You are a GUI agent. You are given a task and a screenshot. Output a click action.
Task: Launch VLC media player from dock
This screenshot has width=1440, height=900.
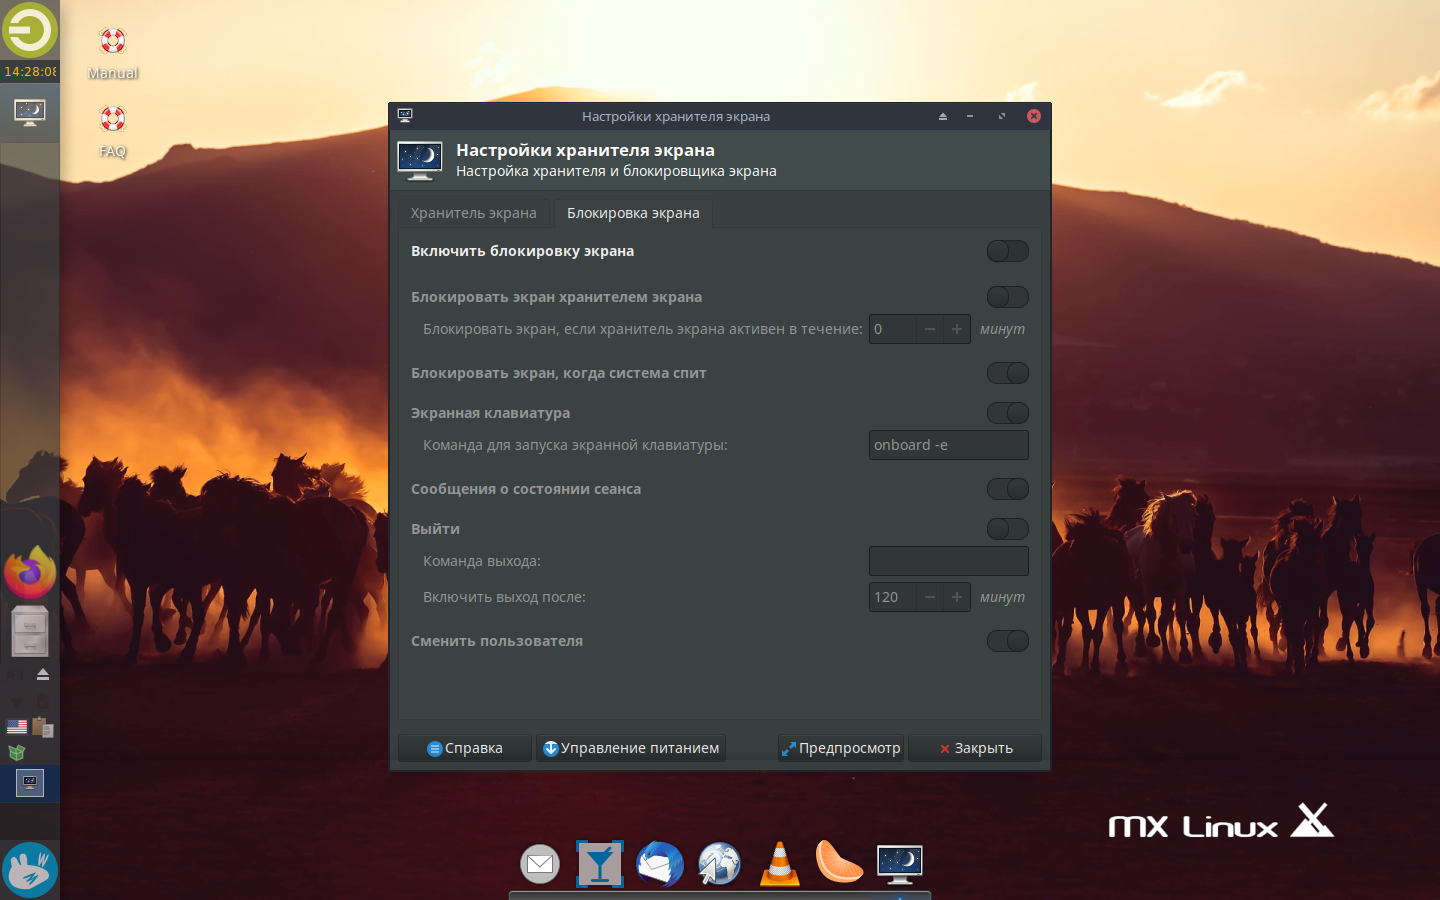point(779,864)
